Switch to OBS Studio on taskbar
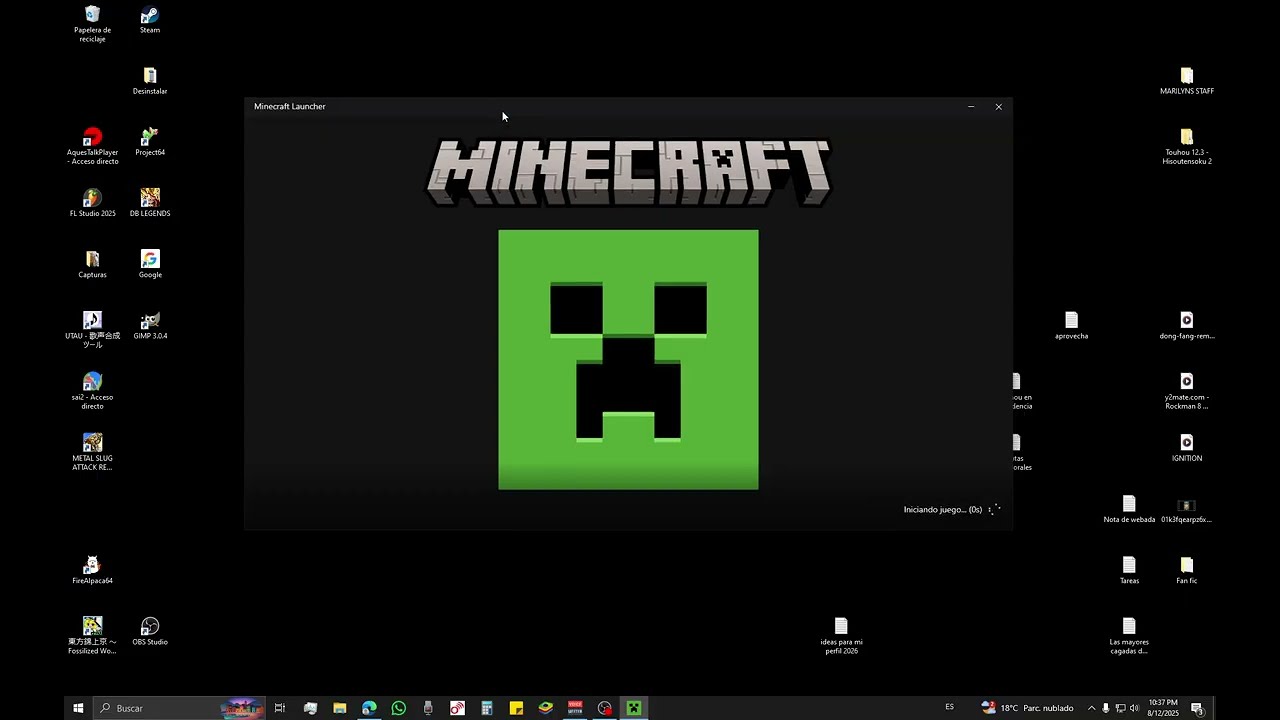 (x=605, y=708)
